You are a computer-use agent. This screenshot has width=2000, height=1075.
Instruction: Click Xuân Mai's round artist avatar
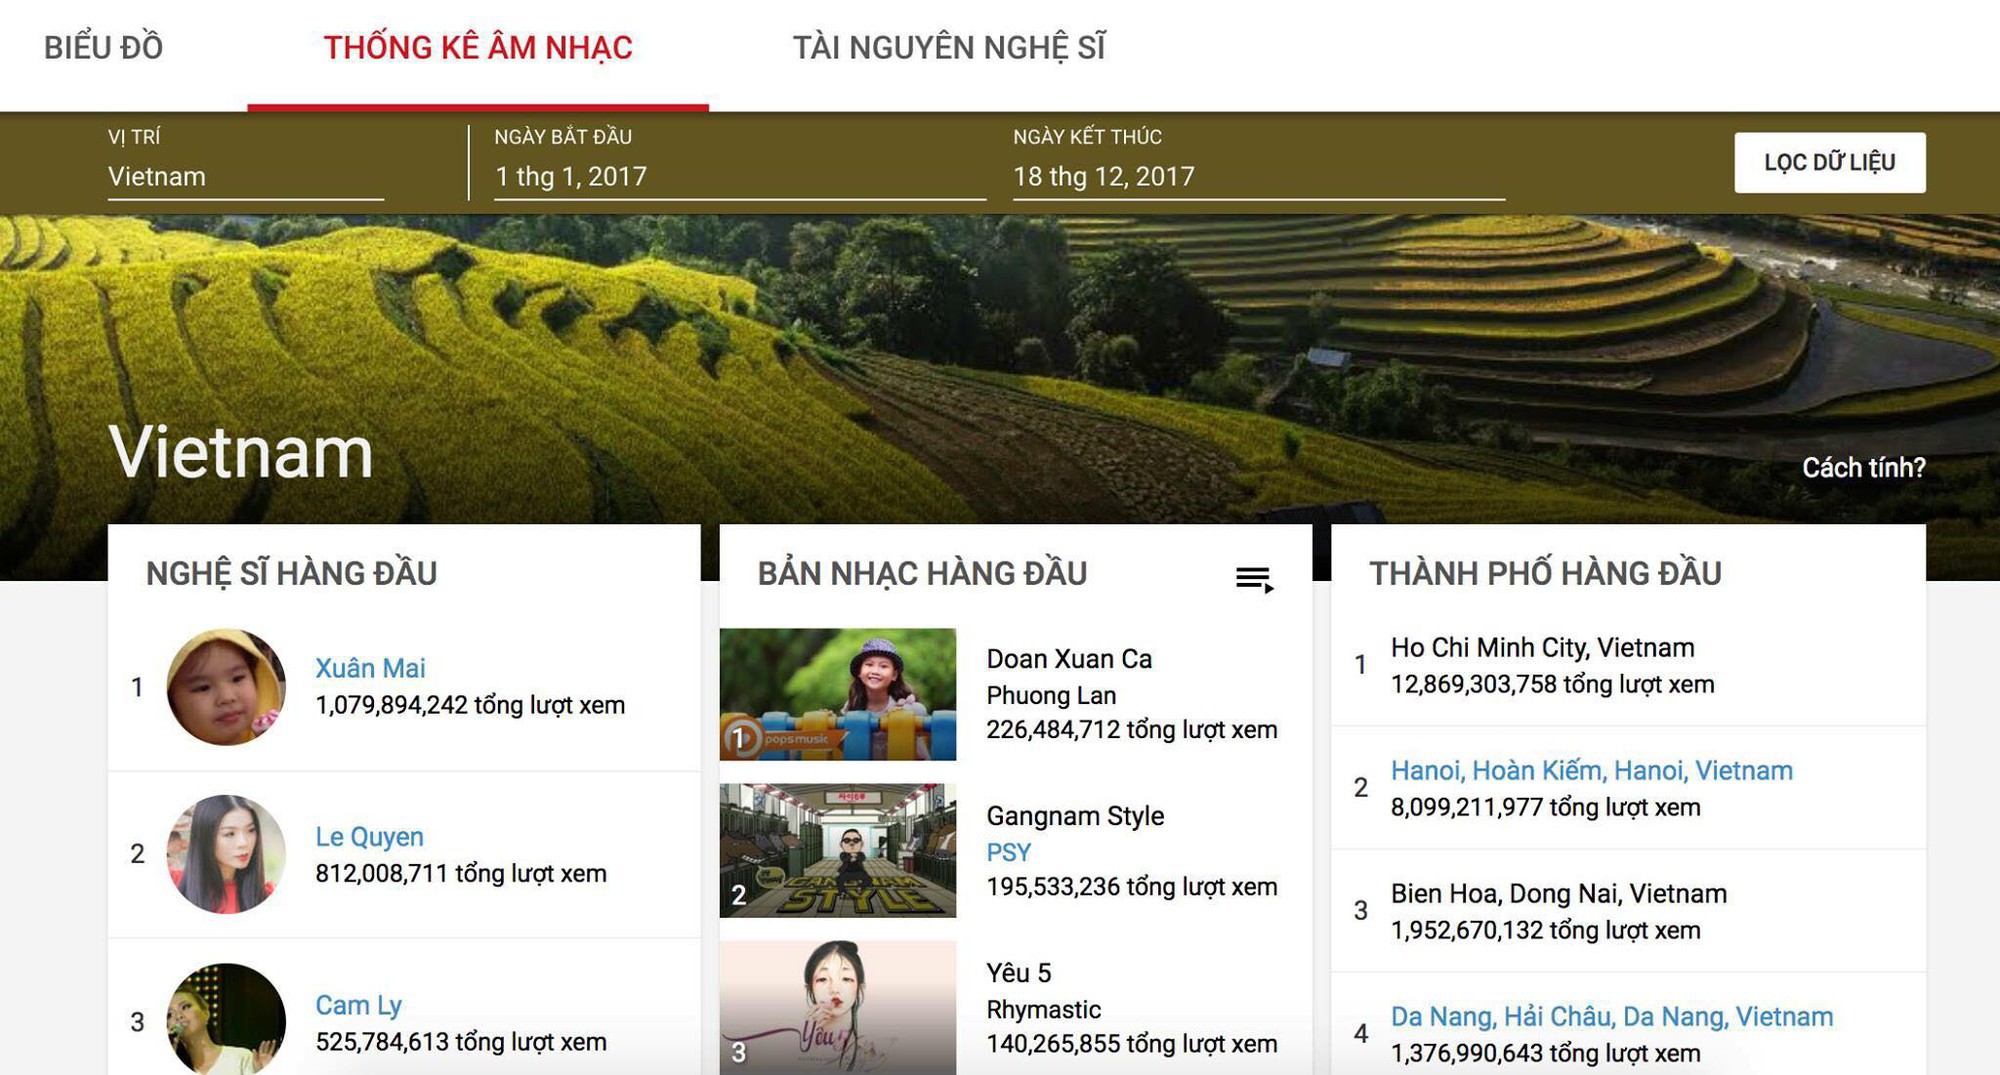(x=226, y=687)
